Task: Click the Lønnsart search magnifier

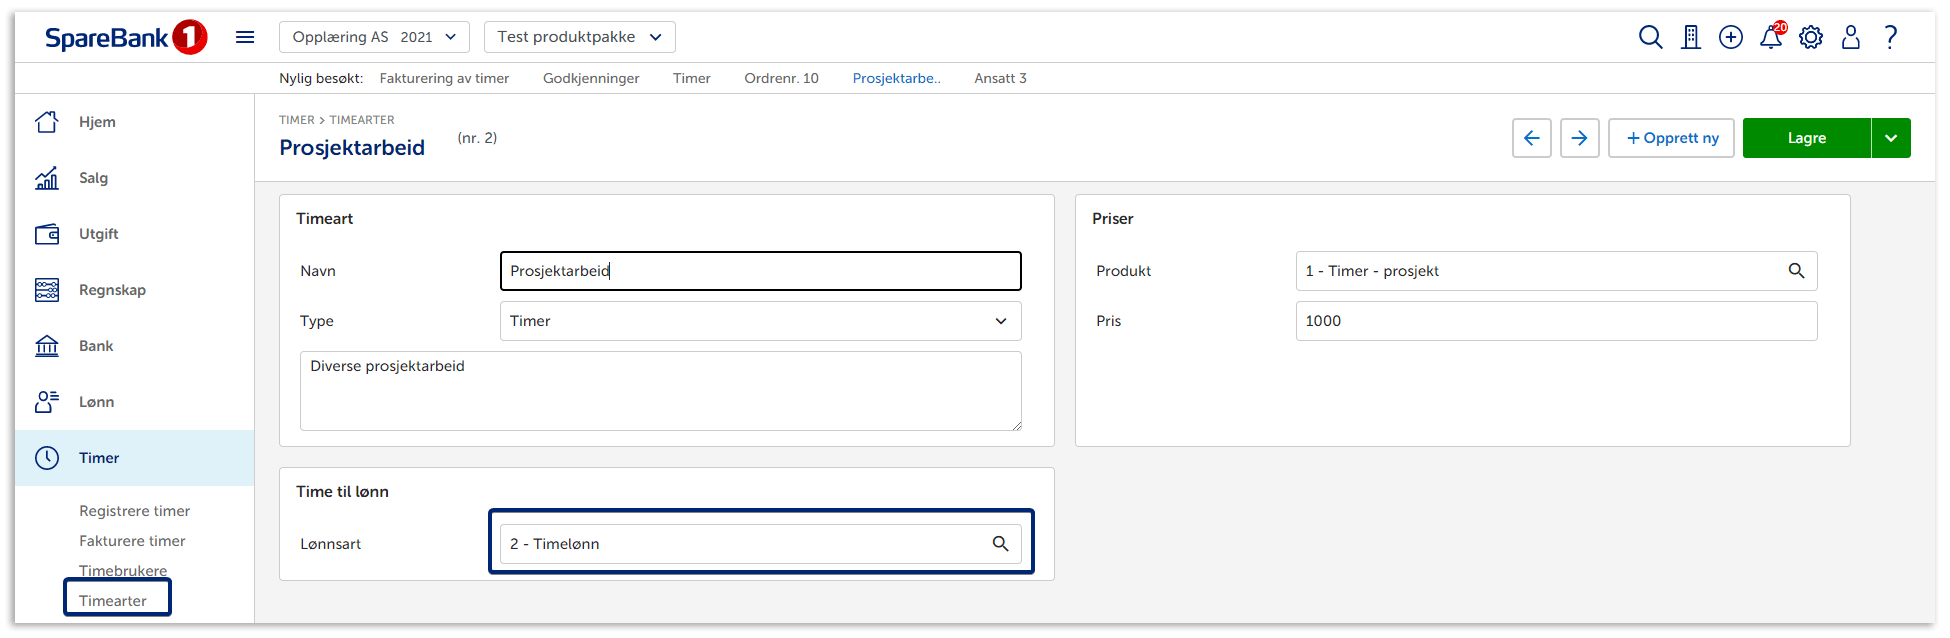Action: [x=1000, y=543]
